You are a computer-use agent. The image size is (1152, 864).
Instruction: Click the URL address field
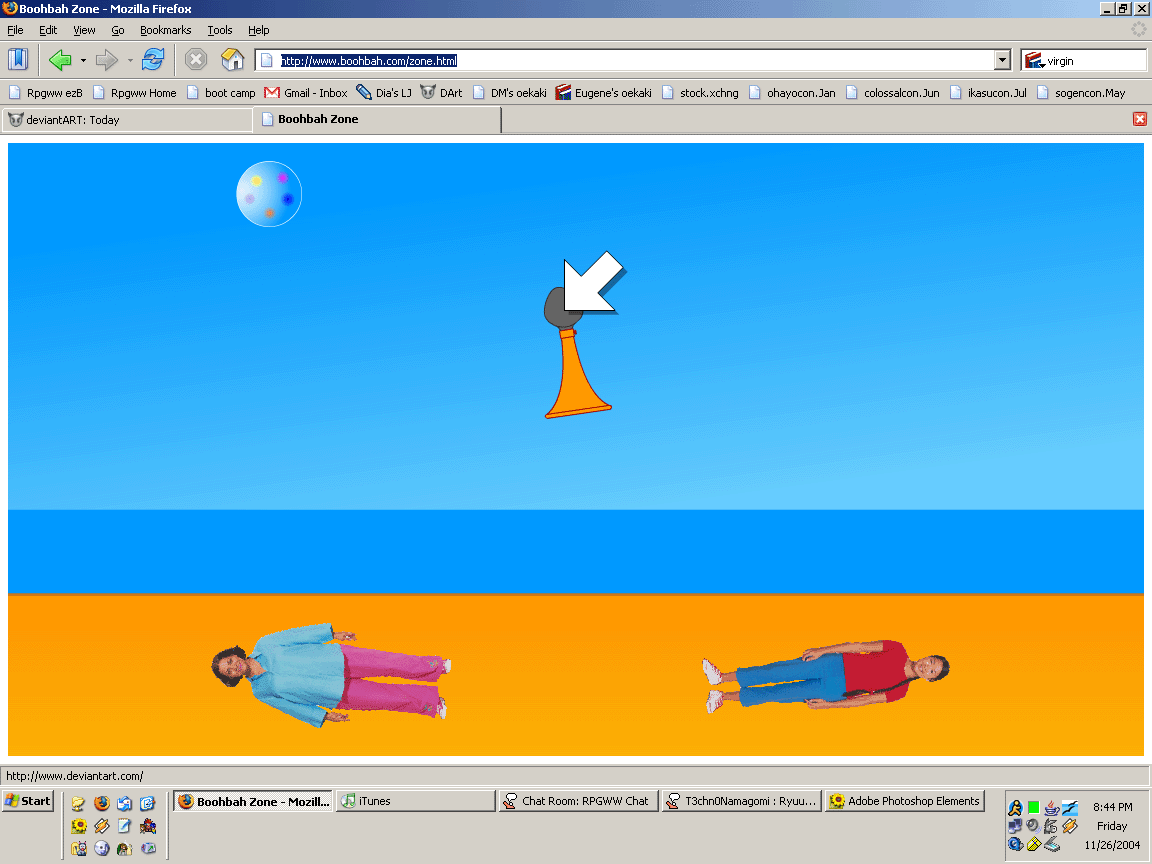(x=626, y=60)
